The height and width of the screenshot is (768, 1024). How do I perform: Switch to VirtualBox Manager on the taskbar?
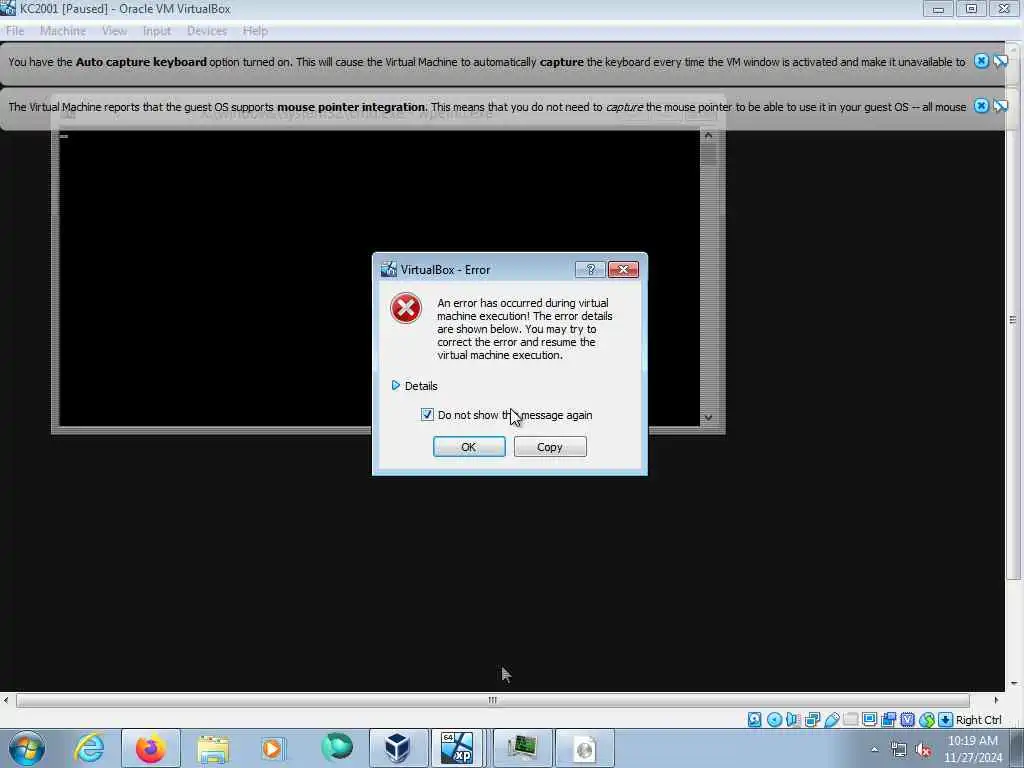(397, 748)
